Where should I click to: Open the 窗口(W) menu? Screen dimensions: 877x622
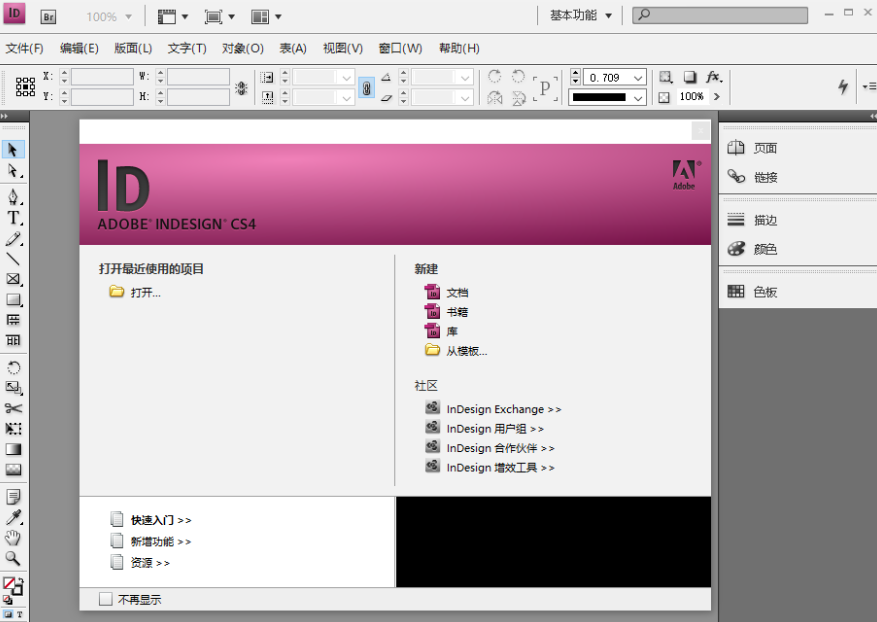coord(402,48)
